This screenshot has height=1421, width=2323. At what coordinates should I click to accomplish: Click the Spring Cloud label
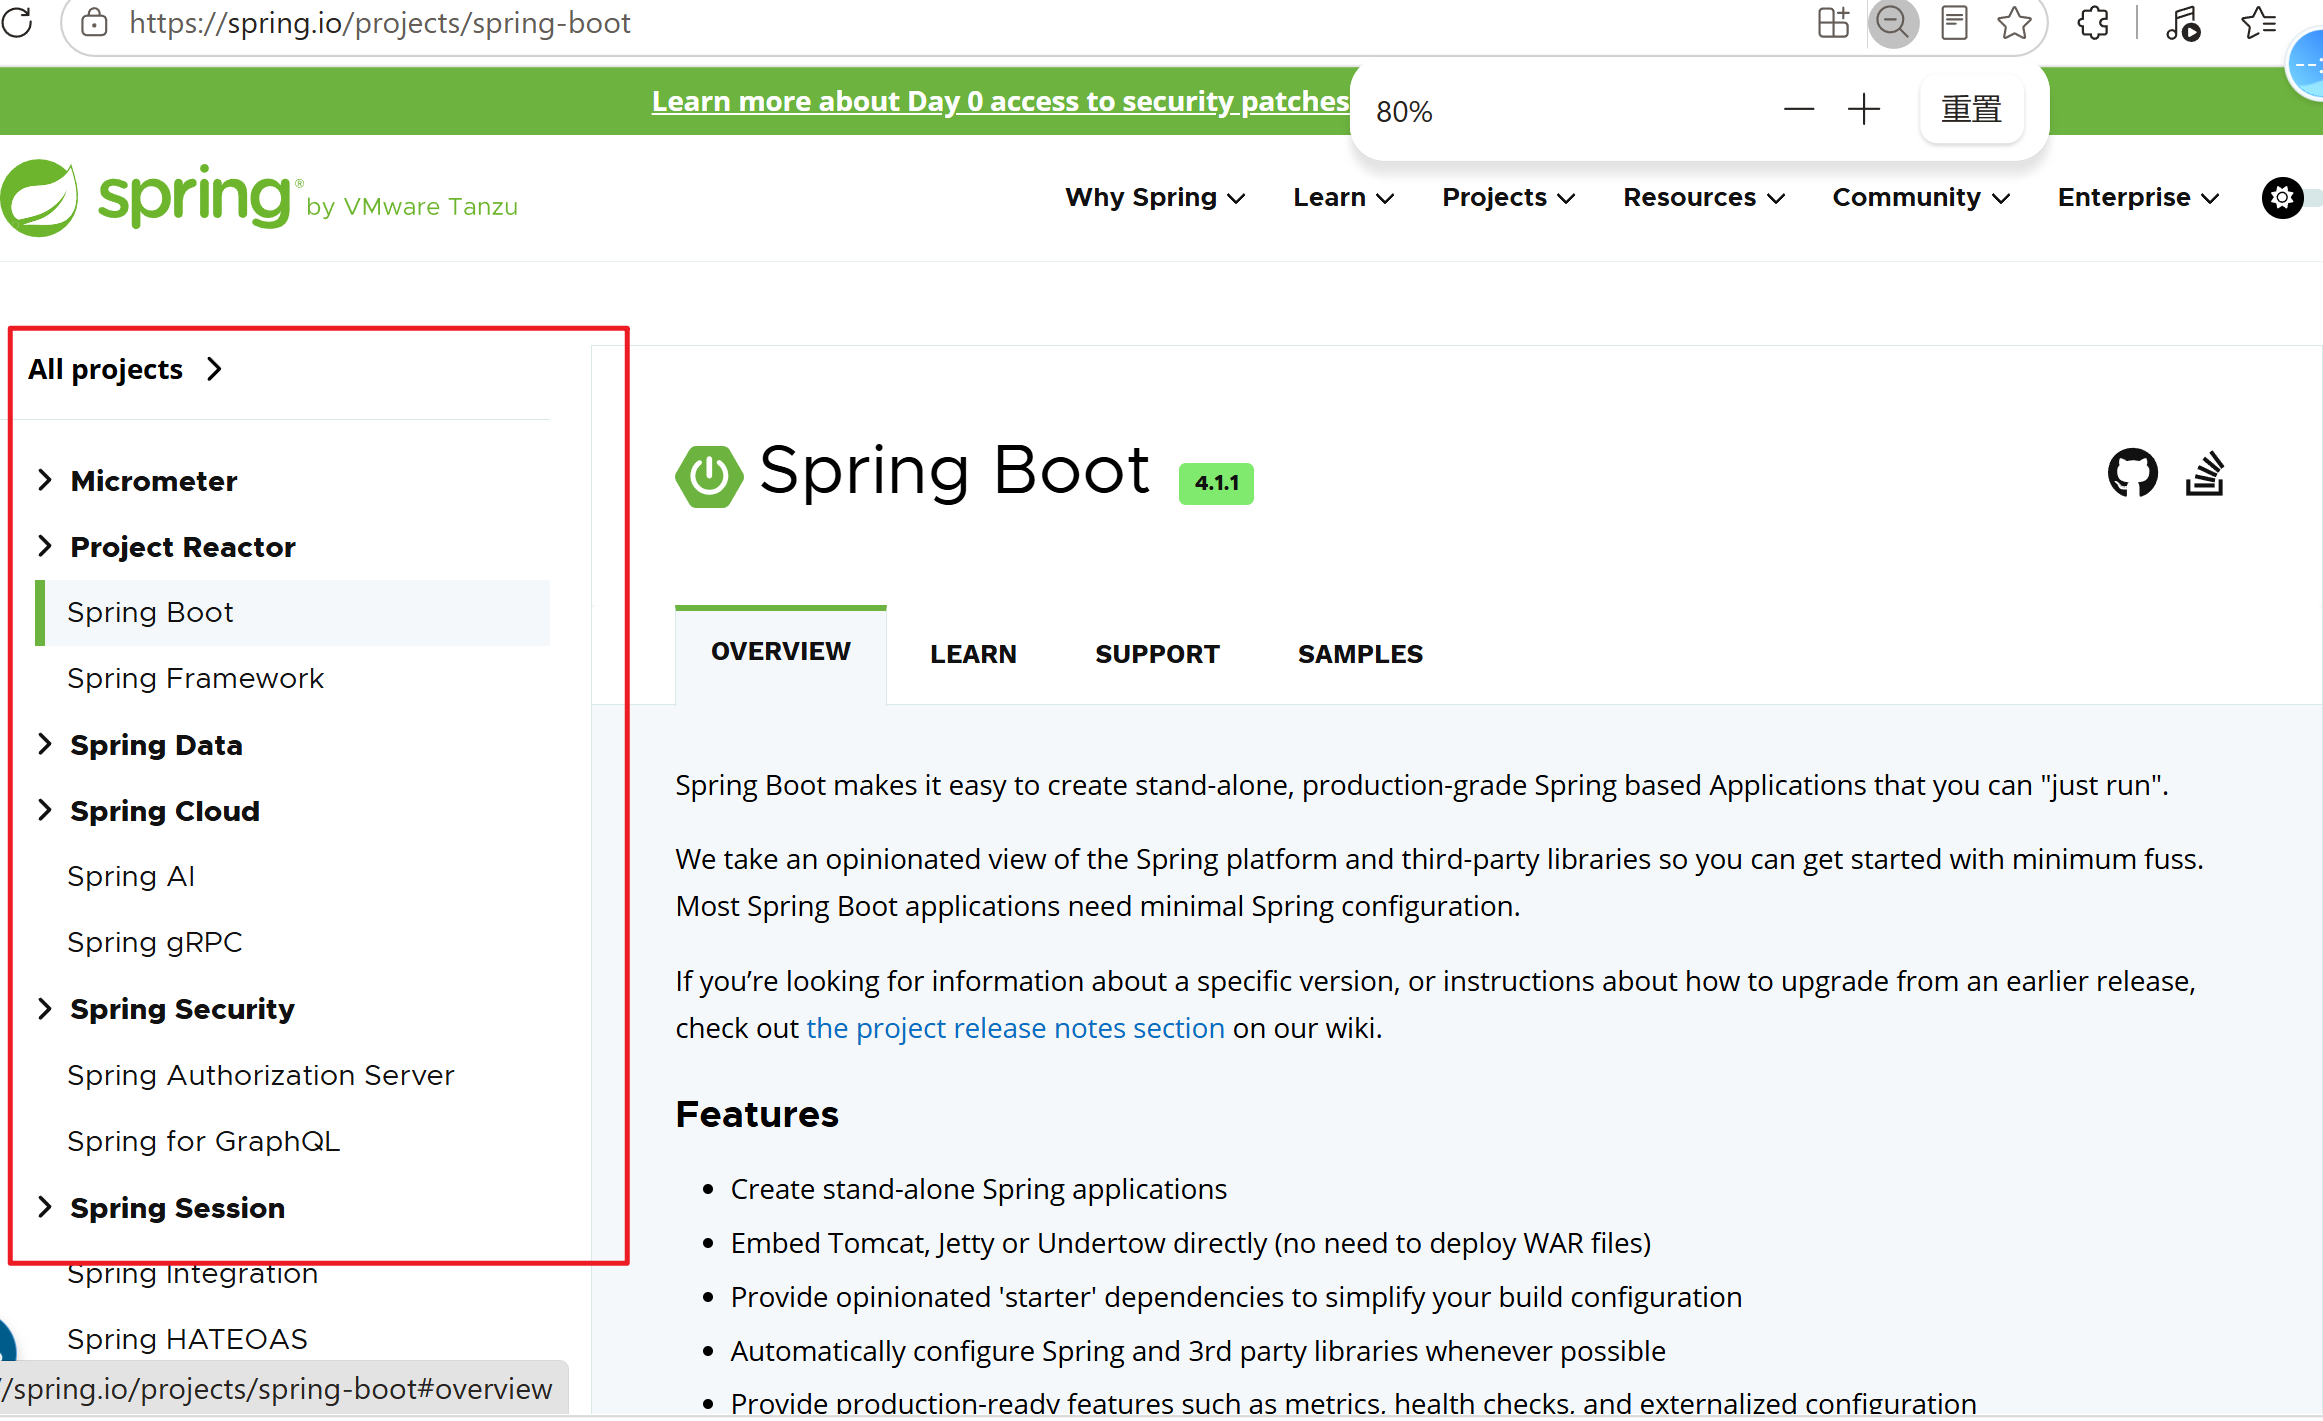(x=165, y=811)
